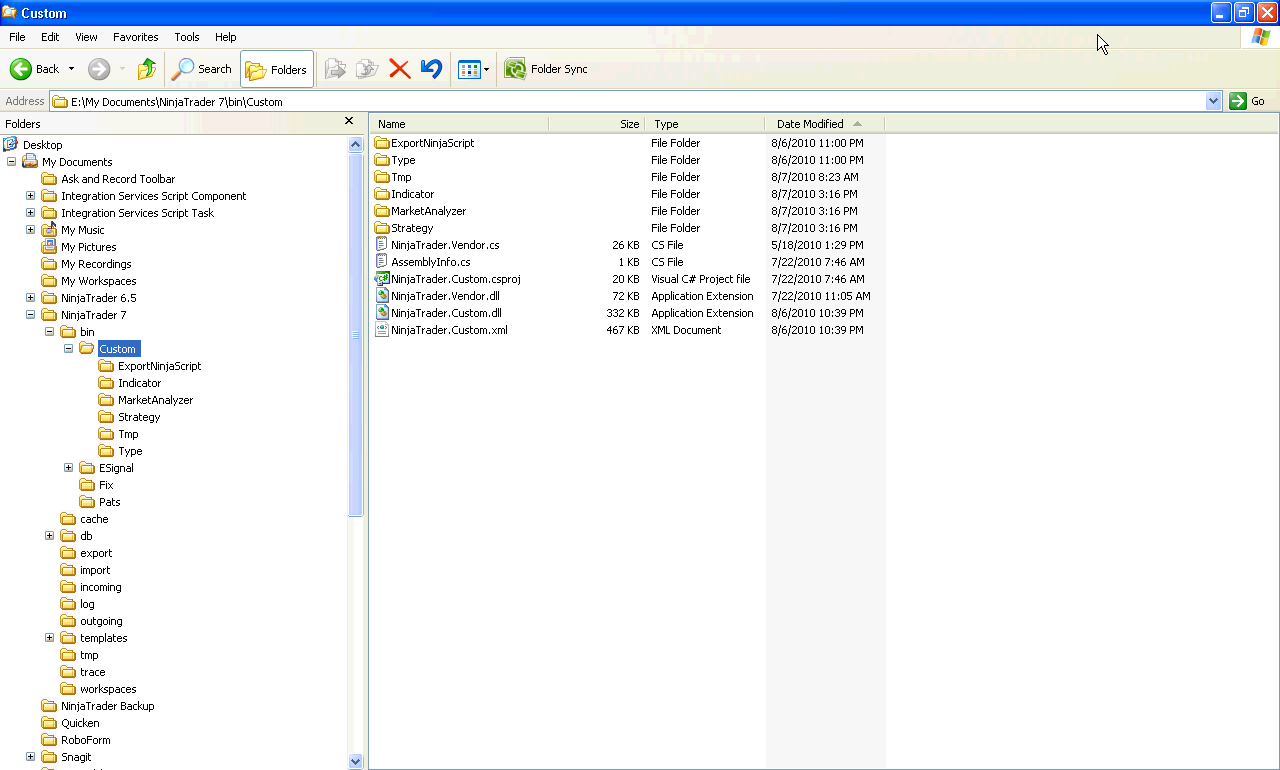
Task: Expand Integration Services Script Component node
Action: point(31,196)
